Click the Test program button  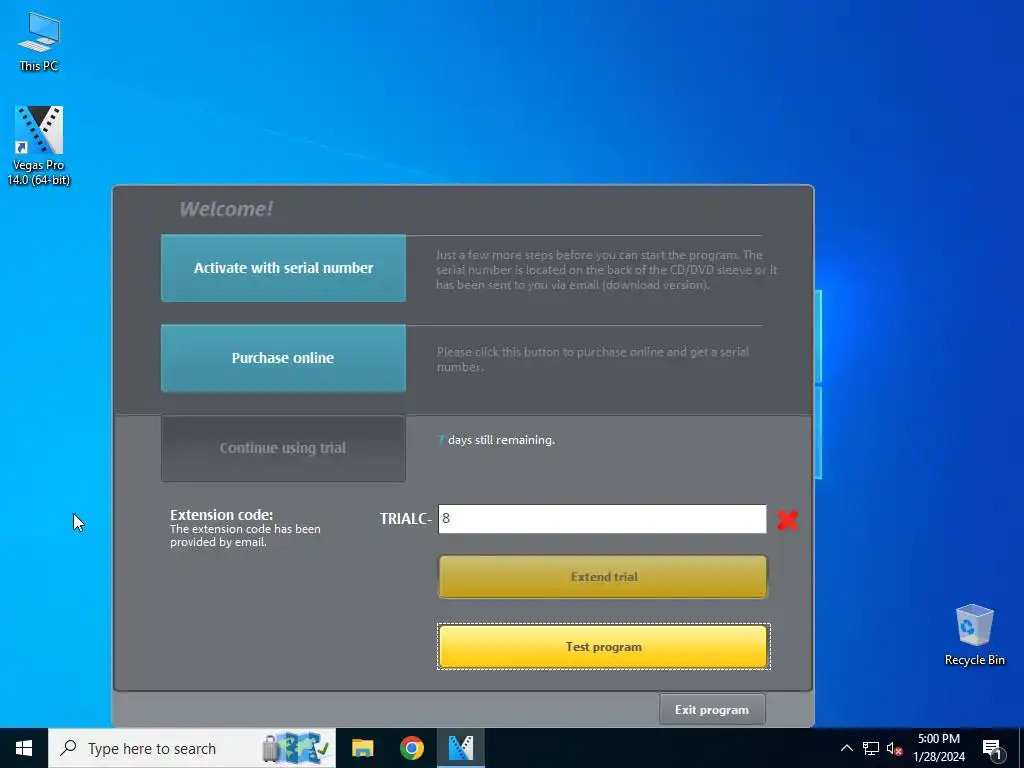pos(603,647)
